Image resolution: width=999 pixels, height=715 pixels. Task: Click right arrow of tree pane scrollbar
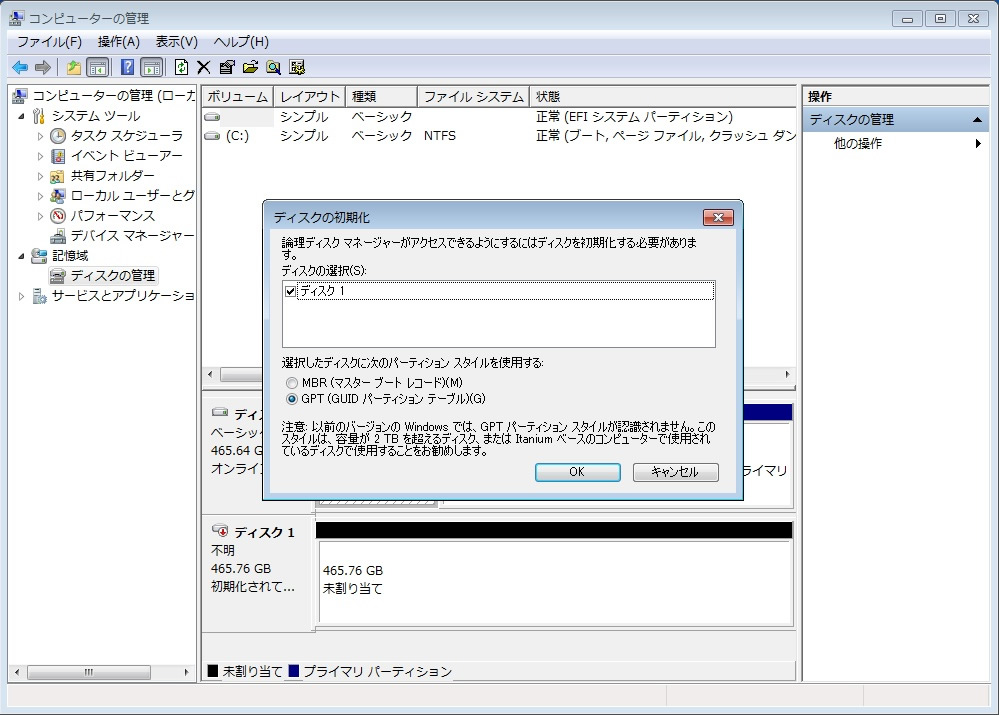pyautogui.click(x=186, y=672)
